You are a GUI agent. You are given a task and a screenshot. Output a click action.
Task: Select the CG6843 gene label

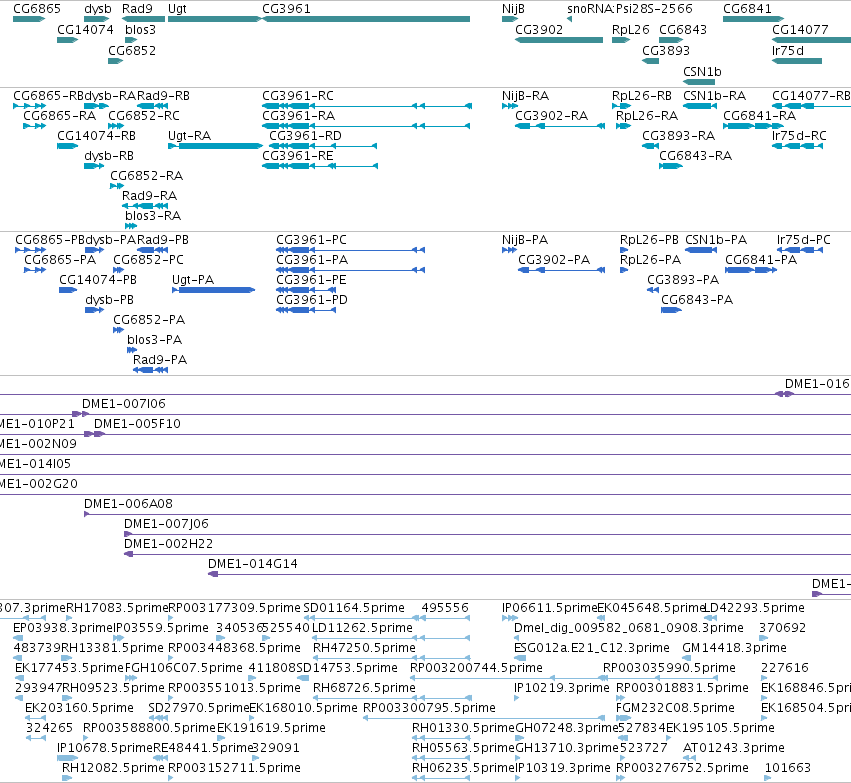(683, 30)
